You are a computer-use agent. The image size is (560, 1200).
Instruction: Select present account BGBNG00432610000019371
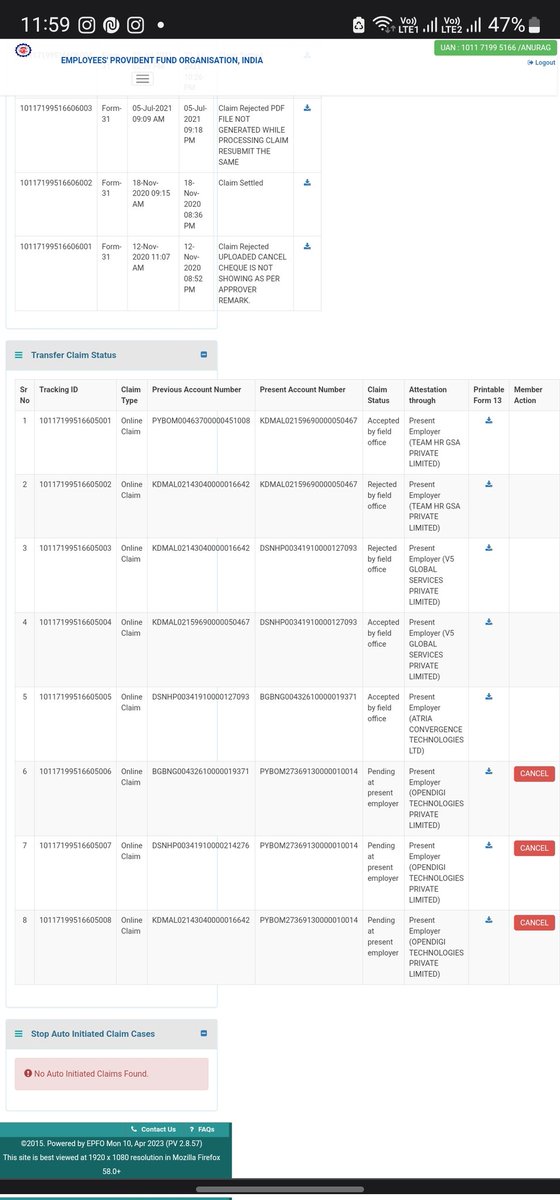click(x=308, y=697)
